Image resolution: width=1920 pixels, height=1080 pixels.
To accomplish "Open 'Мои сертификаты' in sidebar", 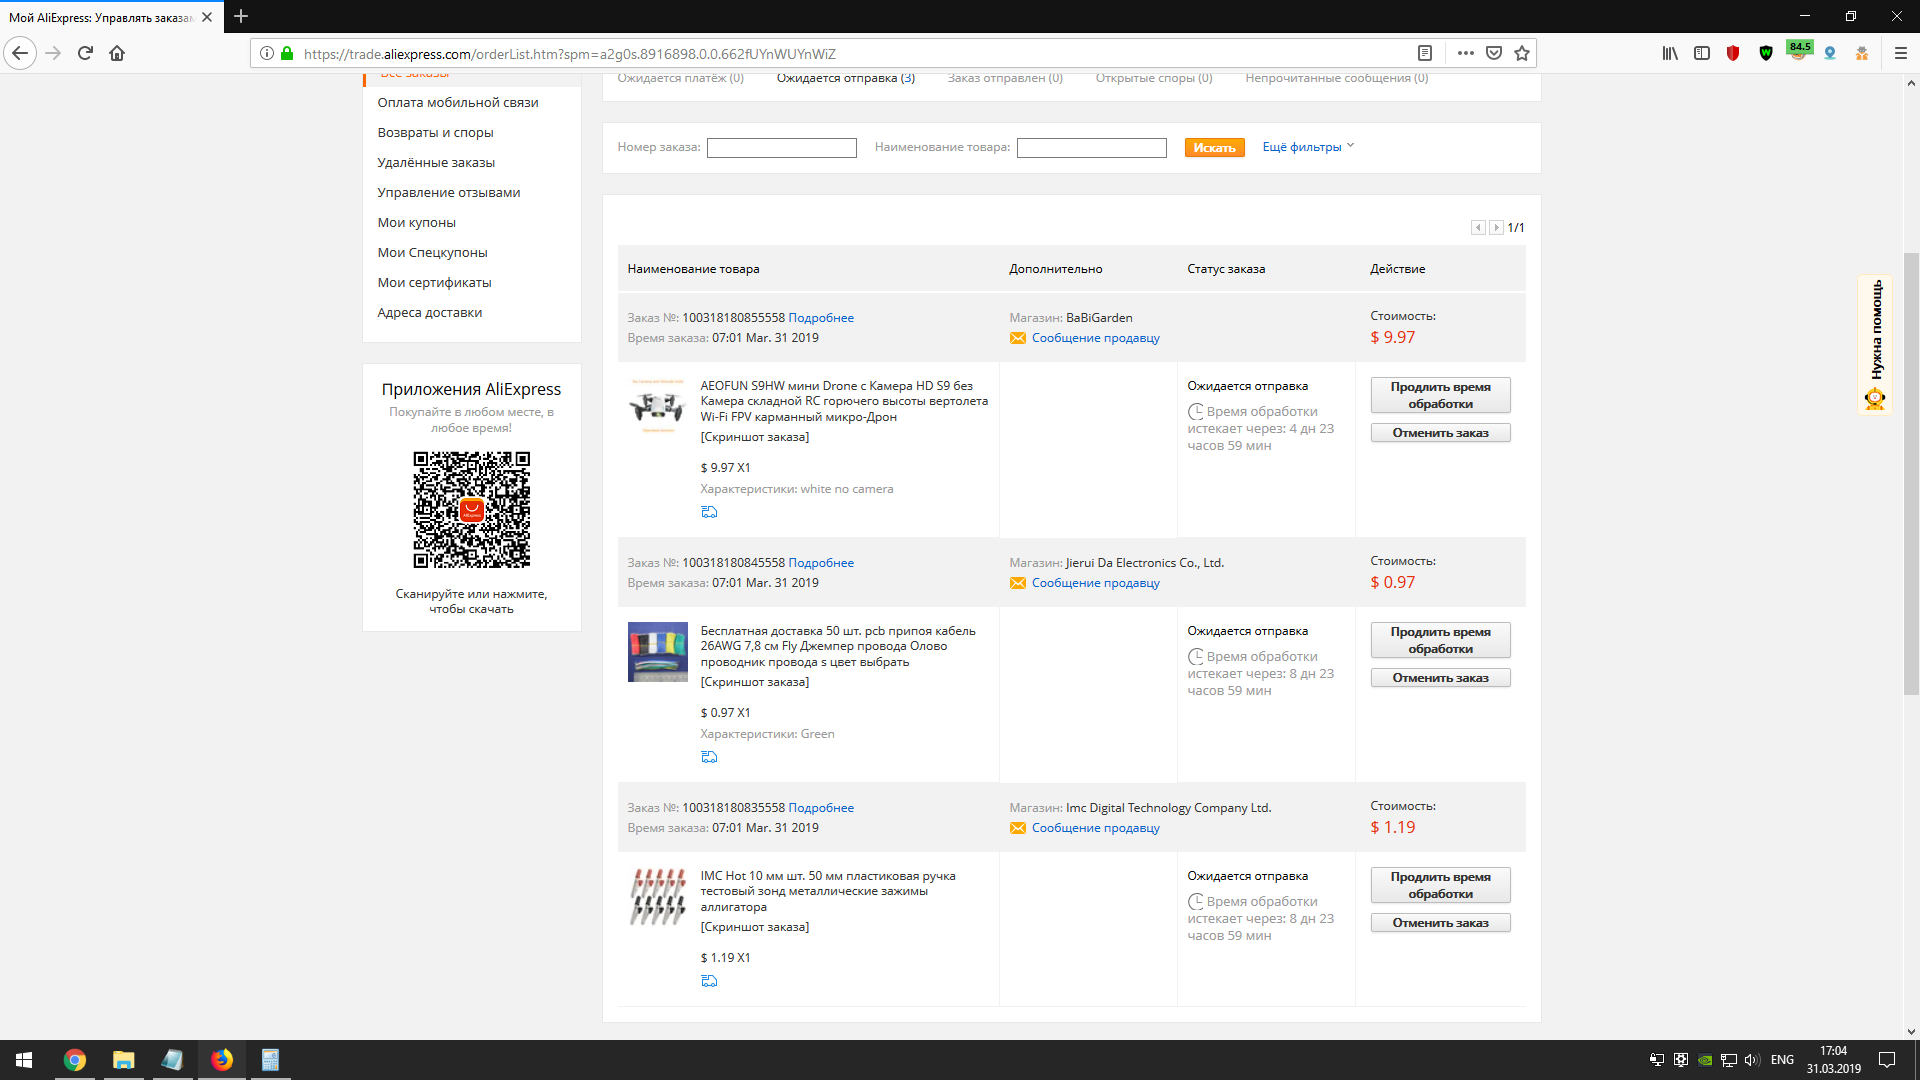I will (435, 282).
